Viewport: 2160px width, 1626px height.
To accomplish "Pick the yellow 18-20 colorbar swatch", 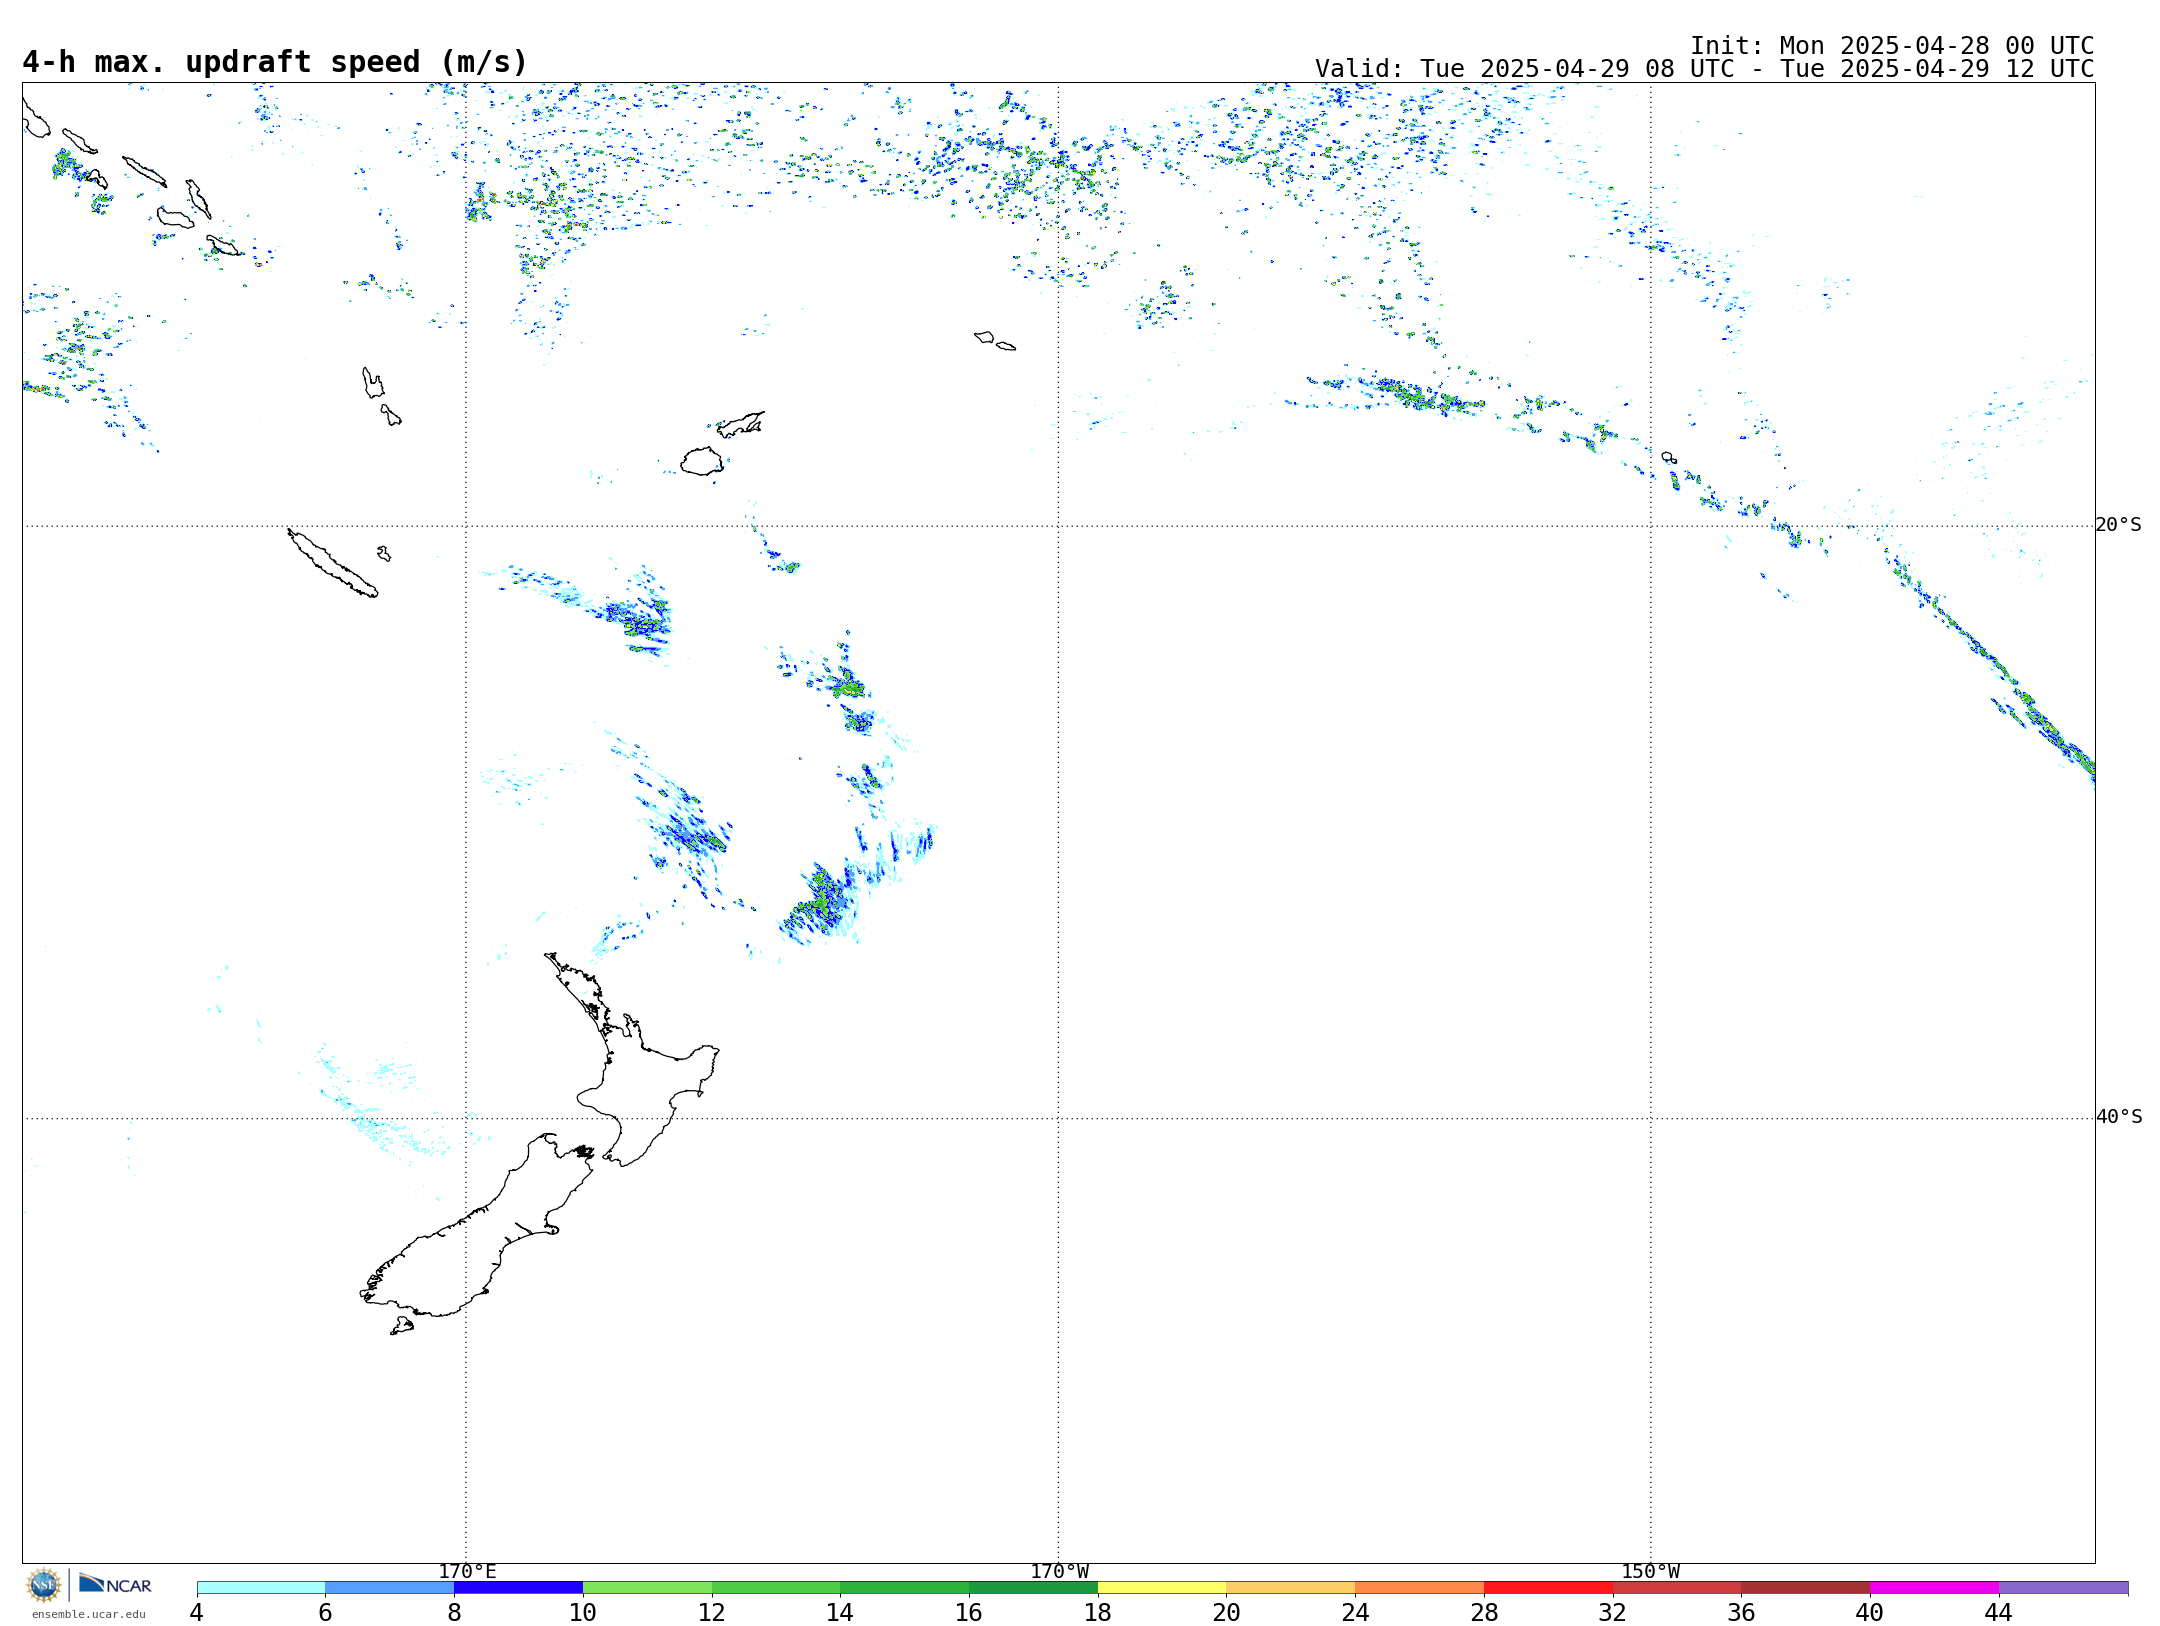I will click(x=1162, y=1588).
